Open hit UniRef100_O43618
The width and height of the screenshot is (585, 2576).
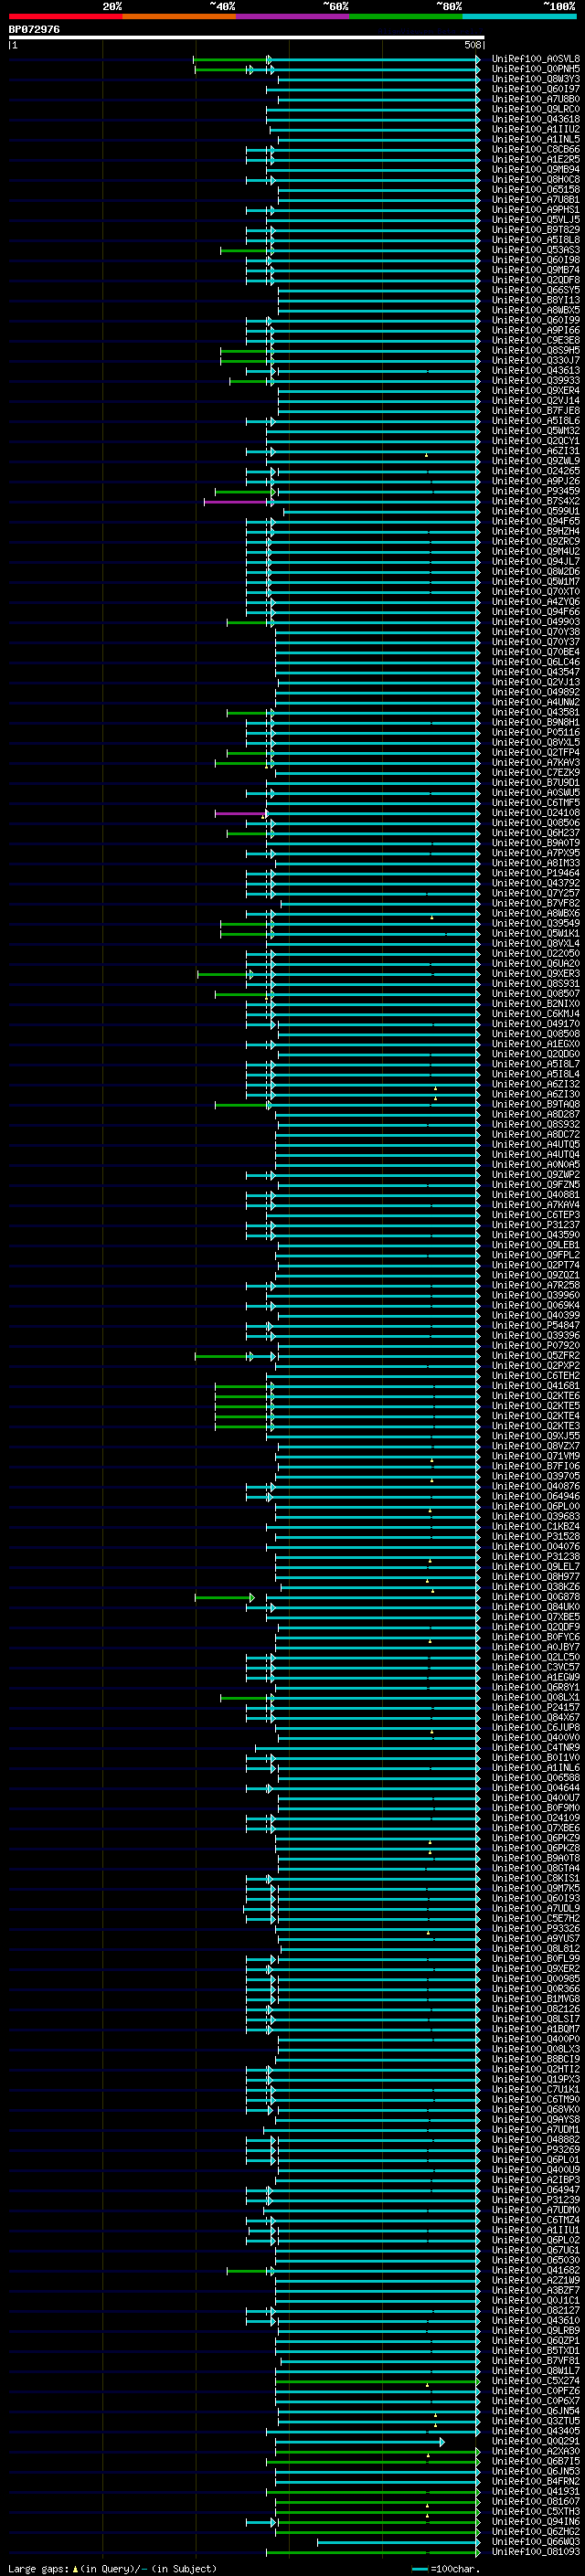536,119
